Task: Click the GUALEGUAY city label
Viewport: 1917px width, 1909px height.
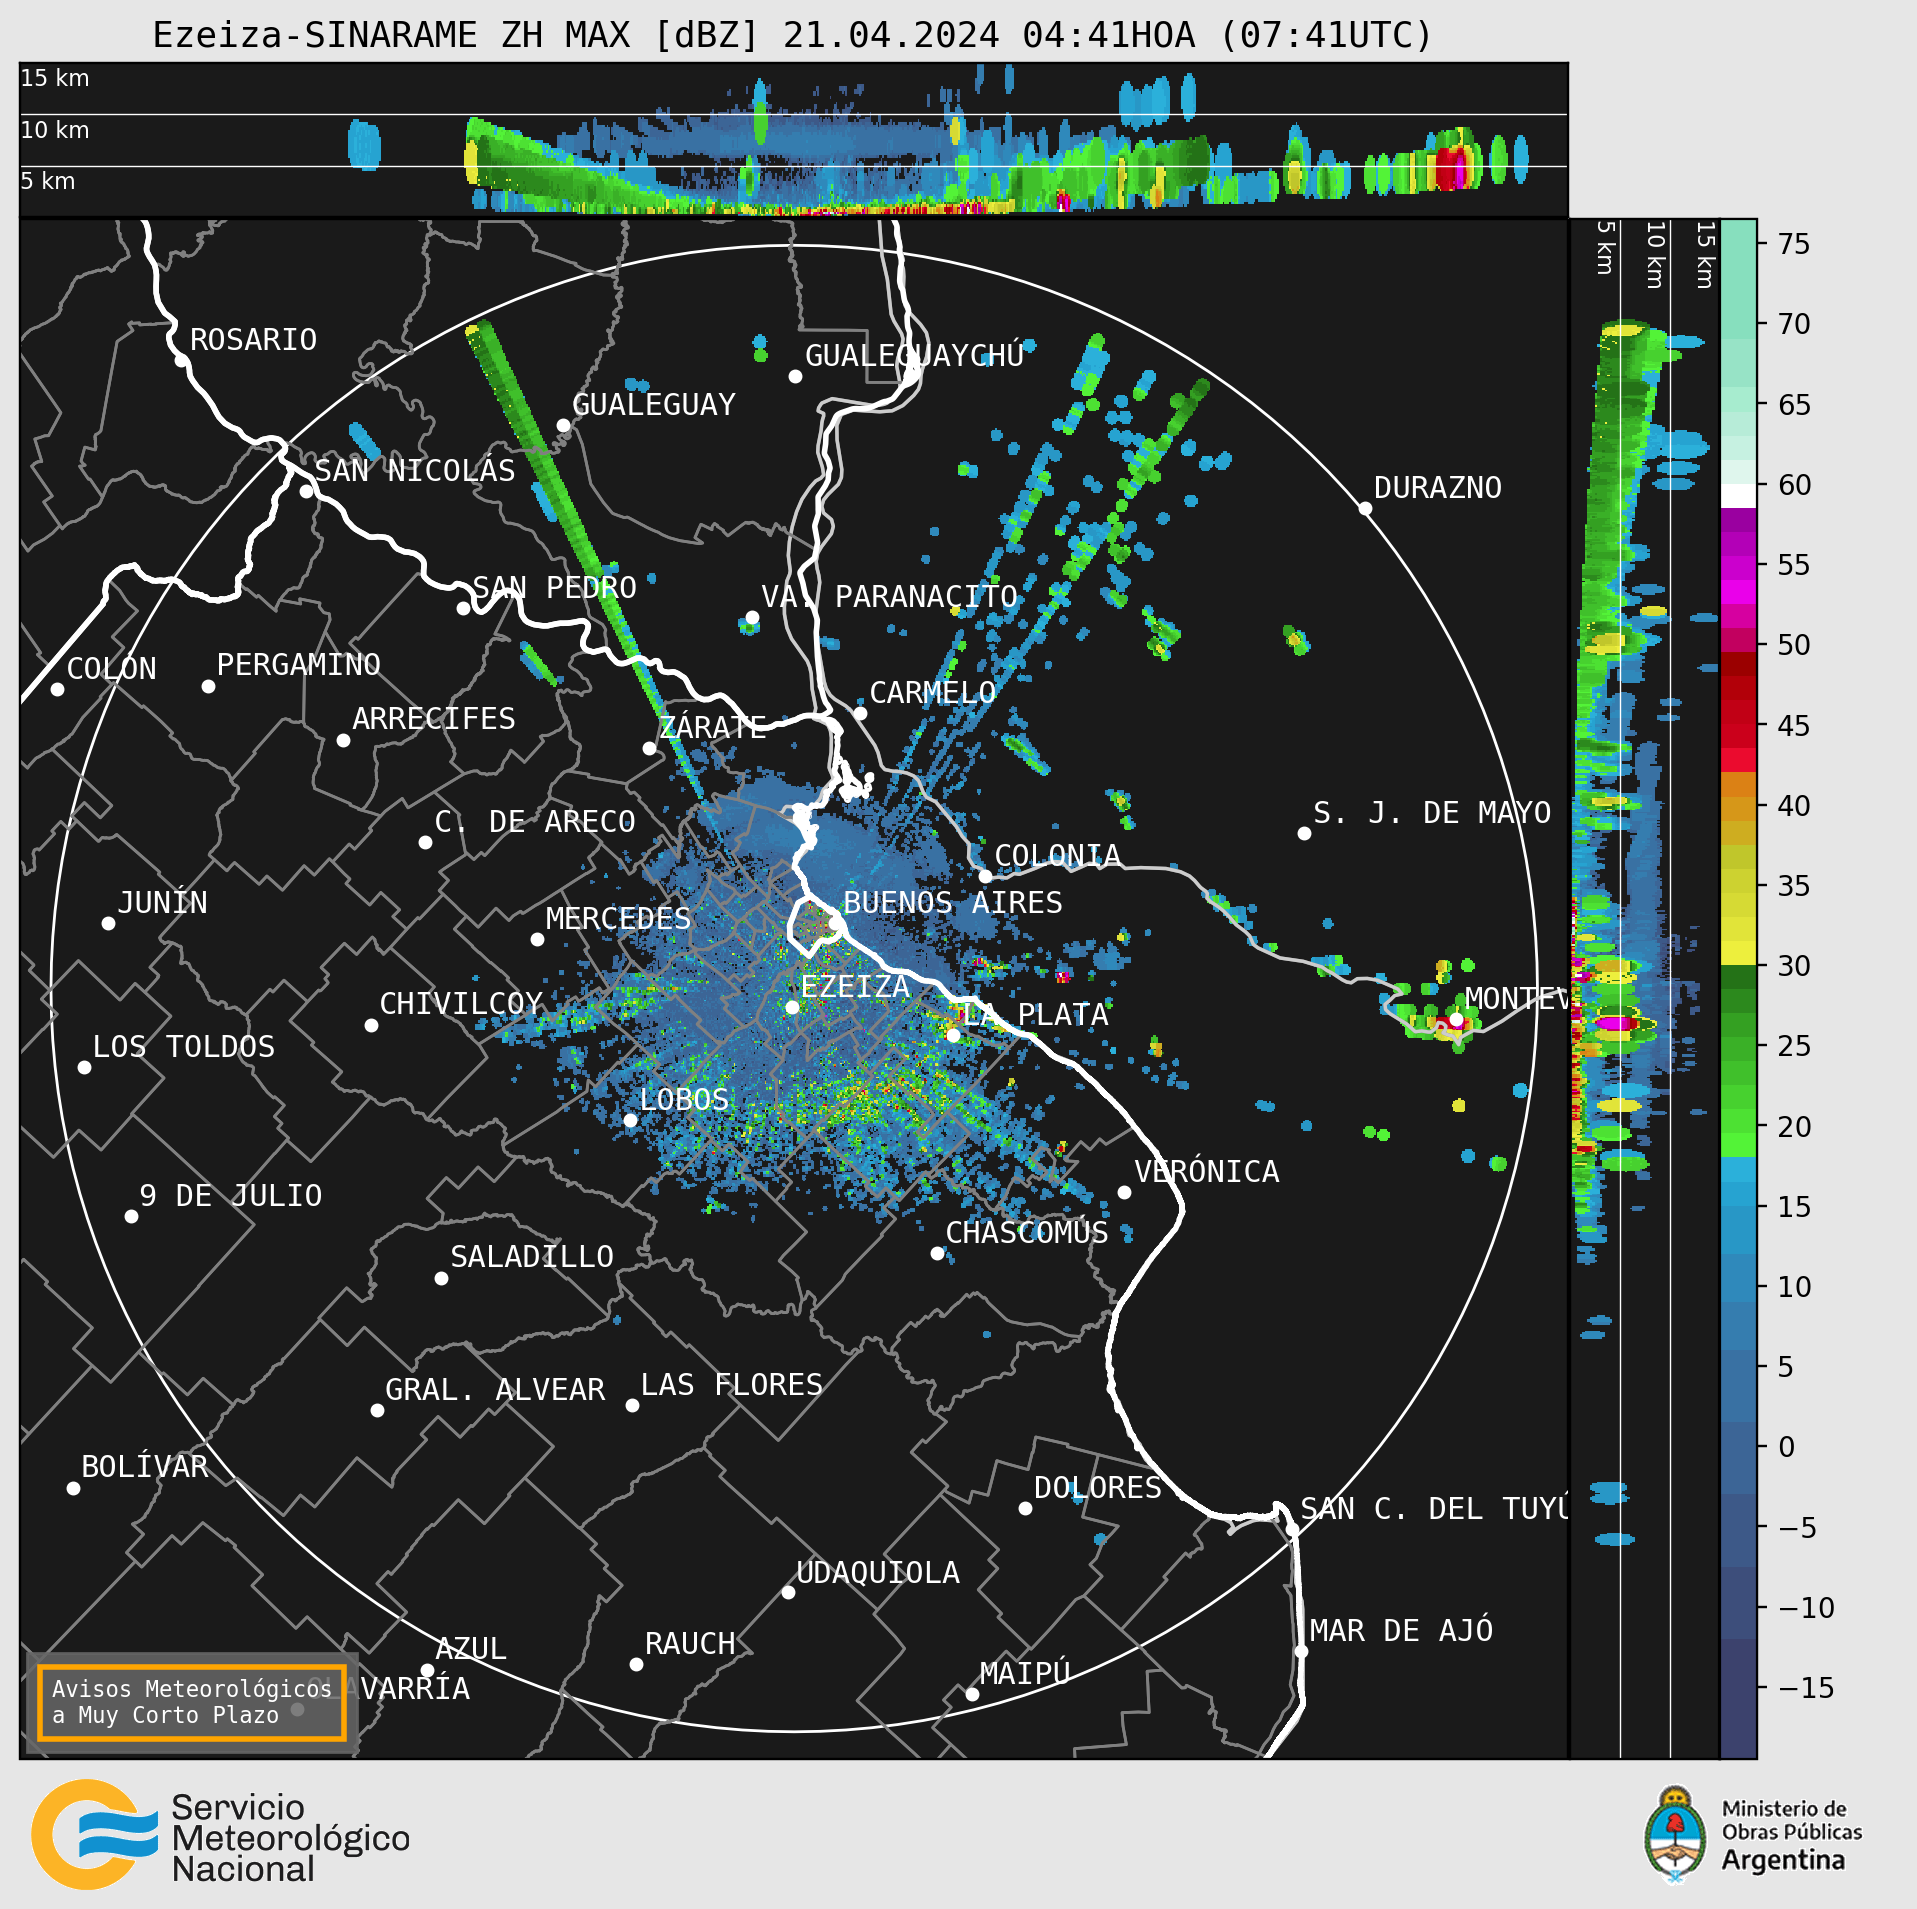Action: (653, 404)
